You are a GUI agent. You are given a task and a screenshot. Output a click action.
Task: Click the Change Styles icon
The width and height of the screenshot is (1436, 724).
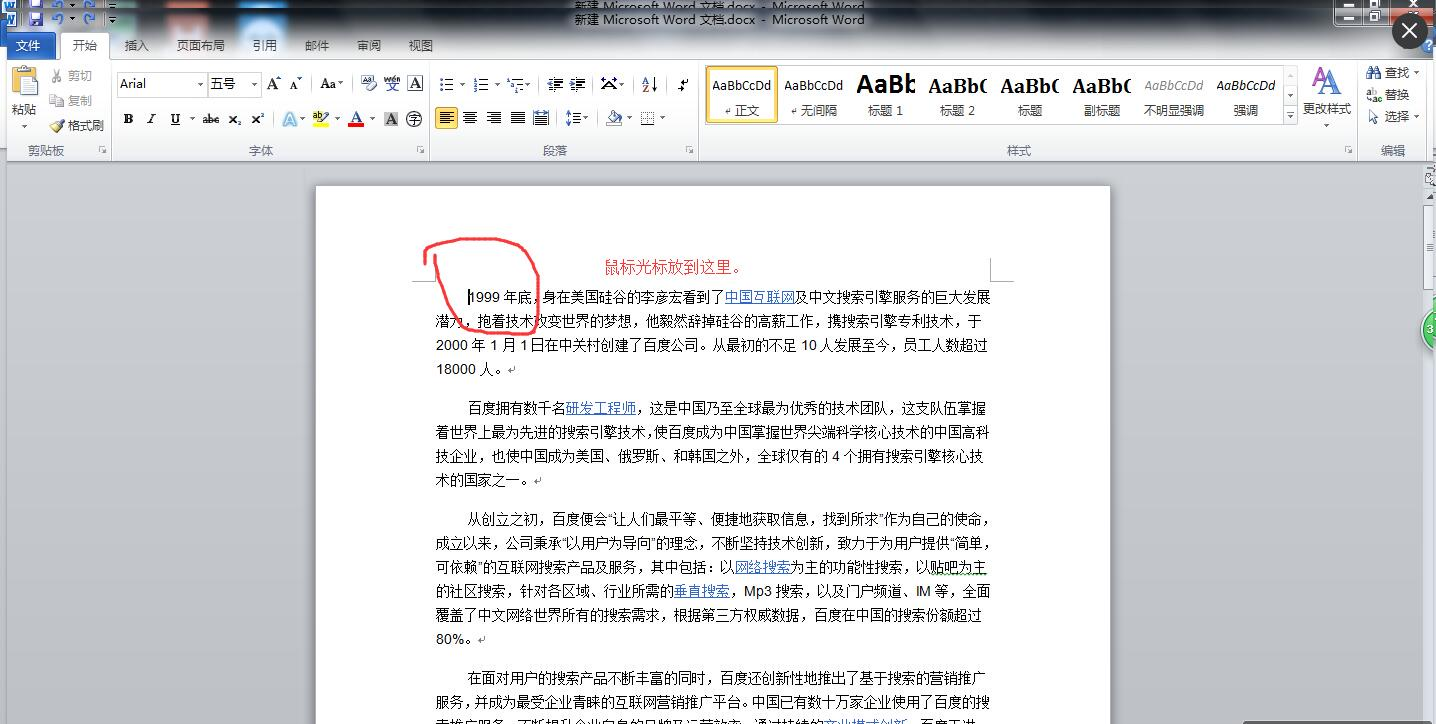[1326, 81]
